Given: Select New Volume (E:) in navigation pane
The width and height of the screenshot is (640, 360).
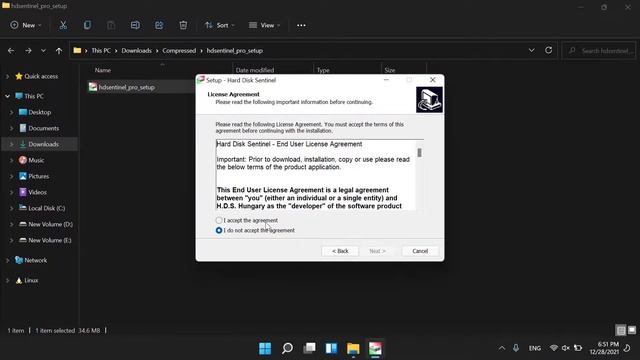Looking at the screenshot, I should pos(49,240).
